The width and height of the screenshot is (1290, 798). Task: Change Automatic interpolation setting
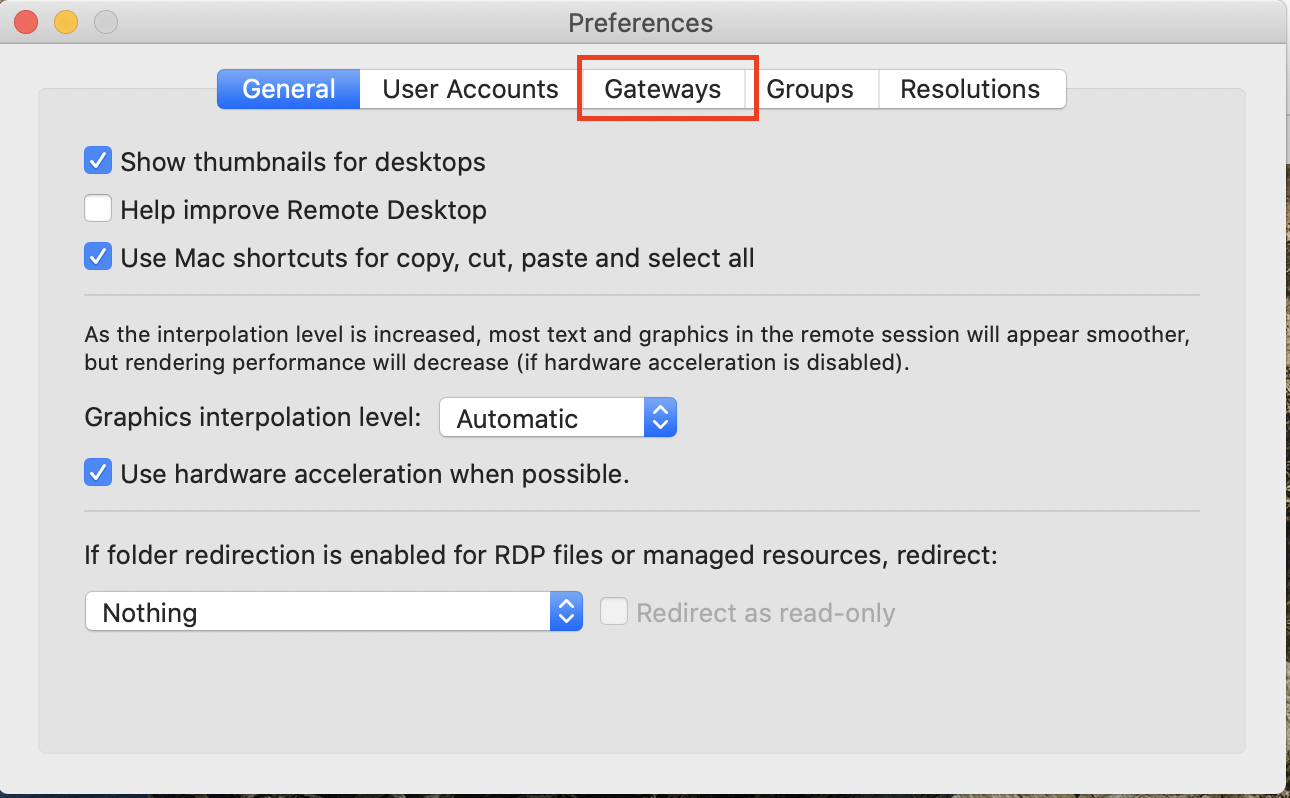pyautogui.click(x=540, y=417)
